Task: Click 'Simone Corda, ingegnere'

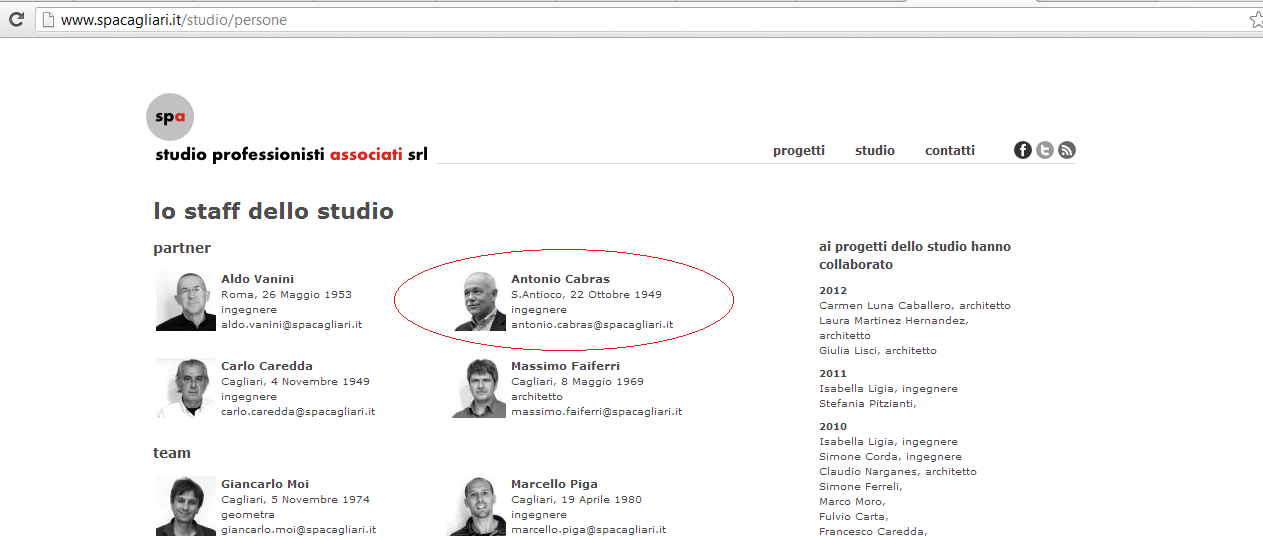Action: (890, 457)
